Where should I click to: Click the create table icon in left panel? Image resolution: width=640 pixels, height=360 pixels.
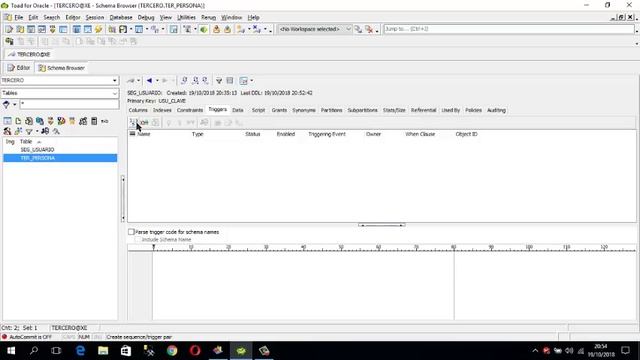click(x=7, y=121)
